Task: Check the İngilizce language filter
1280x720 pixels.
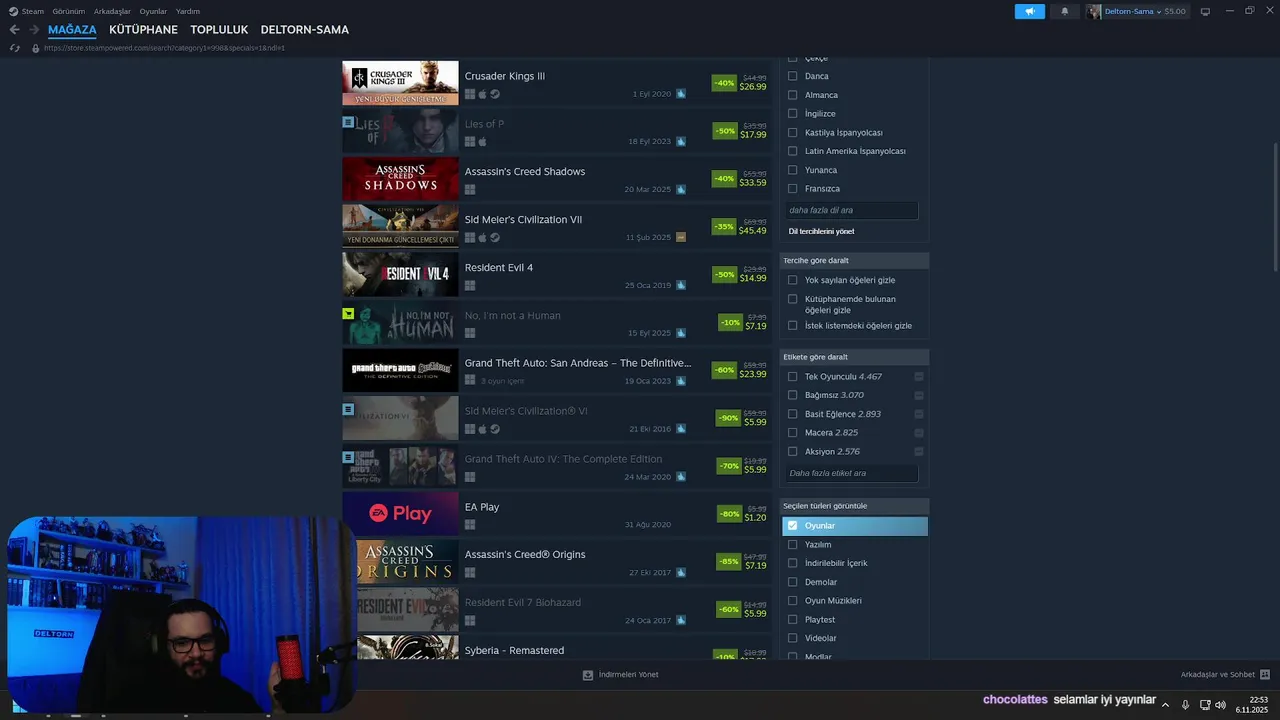Action: [793, 114]
